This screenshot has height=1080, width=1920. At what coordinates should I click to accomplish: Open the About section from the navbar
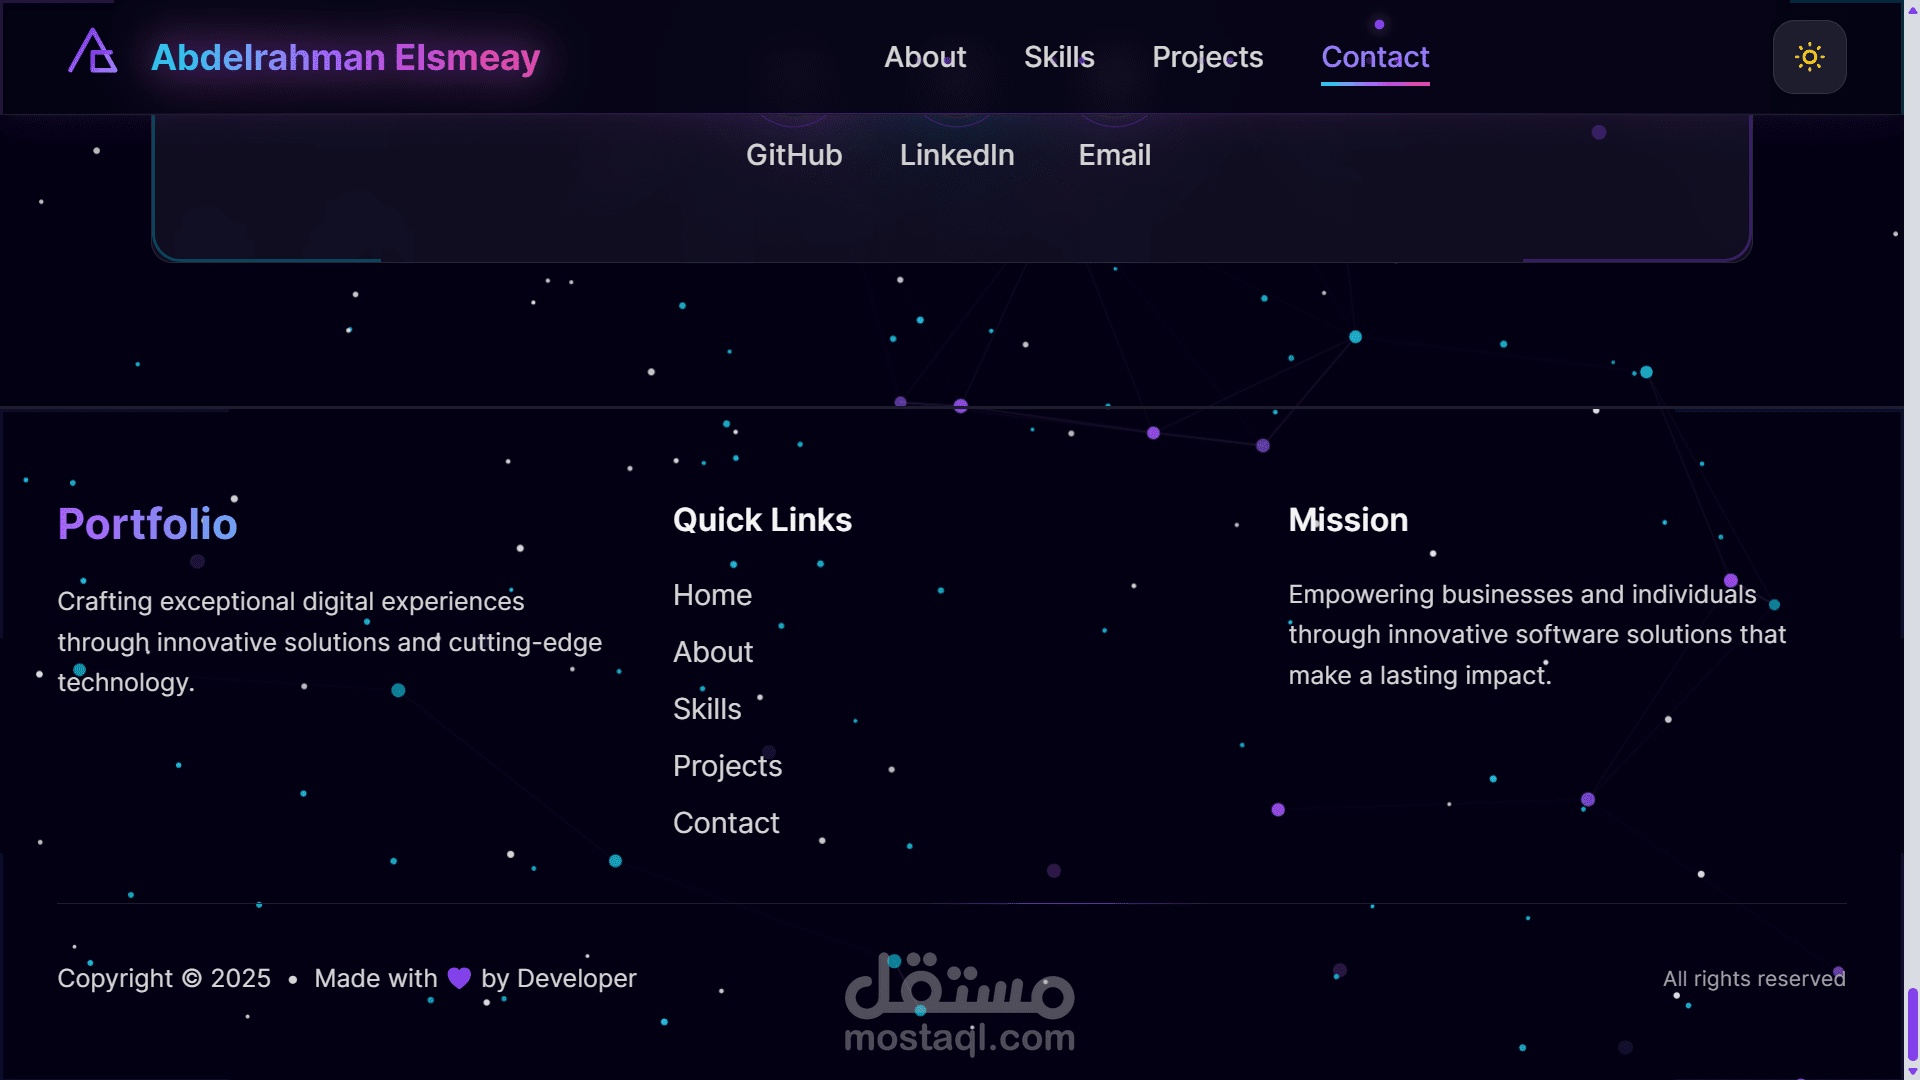click(x=925, y=57)
